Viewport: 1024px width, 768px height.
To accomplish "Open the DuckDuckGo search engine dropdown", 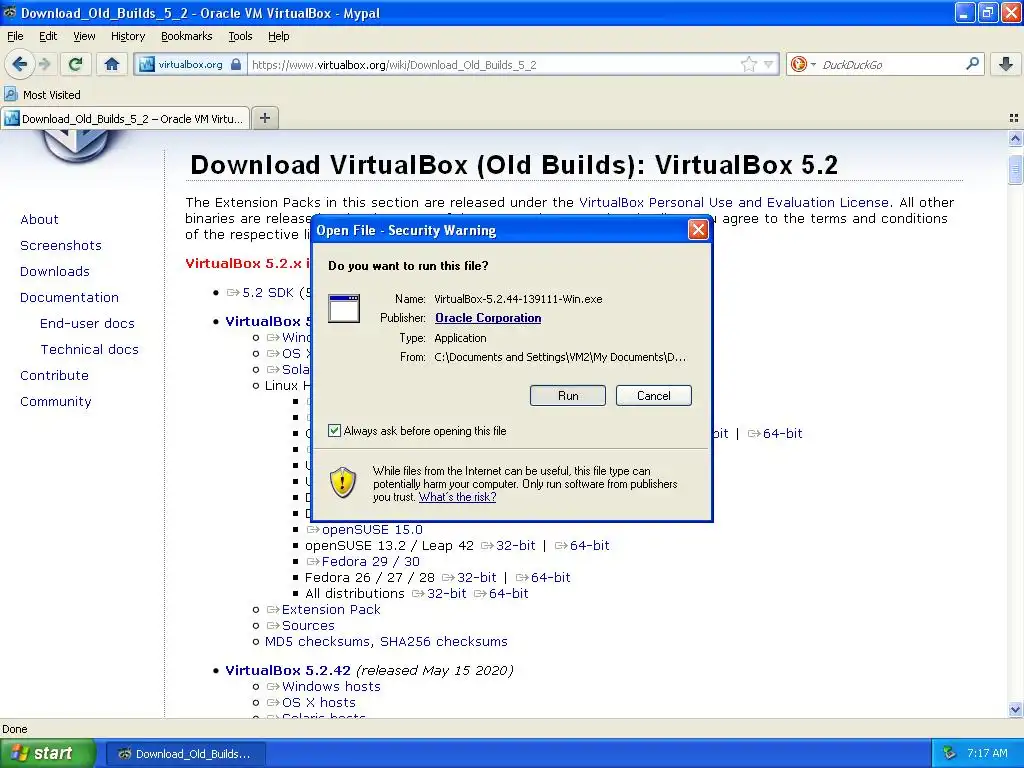I will [803, 64].
